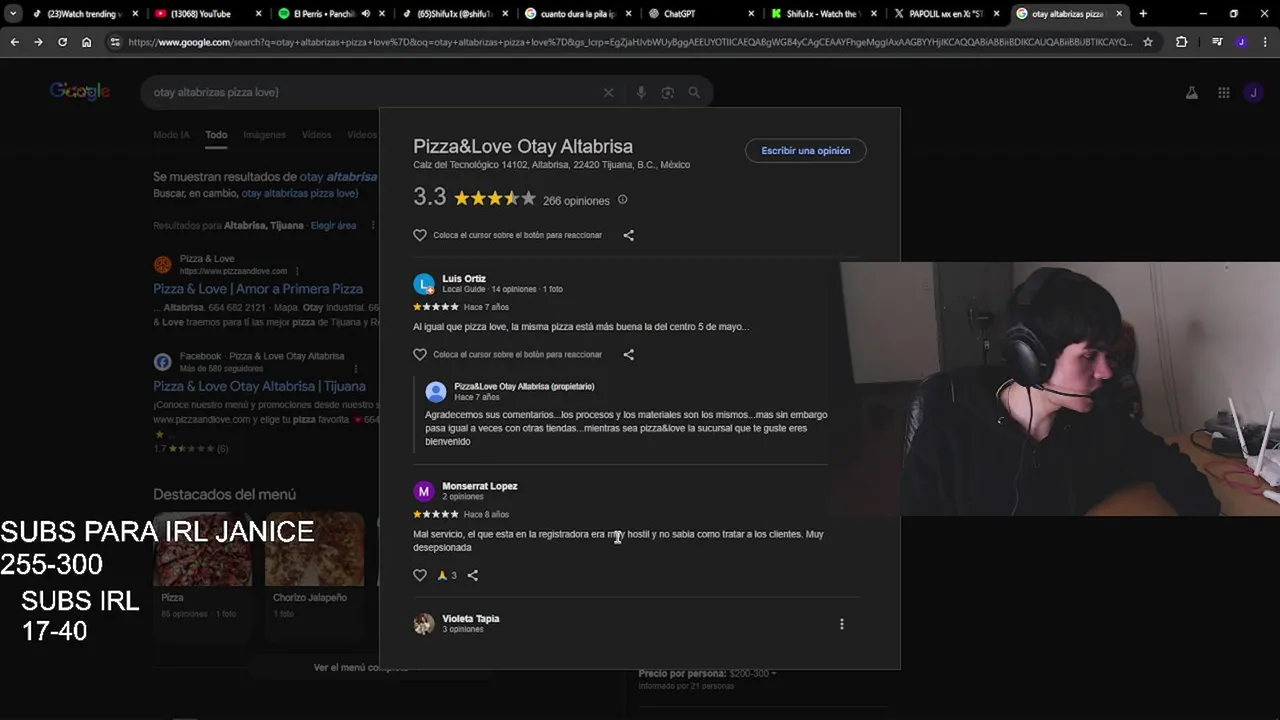The width and height of the screenshot is (1280, 720).
Task: Open Violeta Tapia review options menu
Action: 841,624
